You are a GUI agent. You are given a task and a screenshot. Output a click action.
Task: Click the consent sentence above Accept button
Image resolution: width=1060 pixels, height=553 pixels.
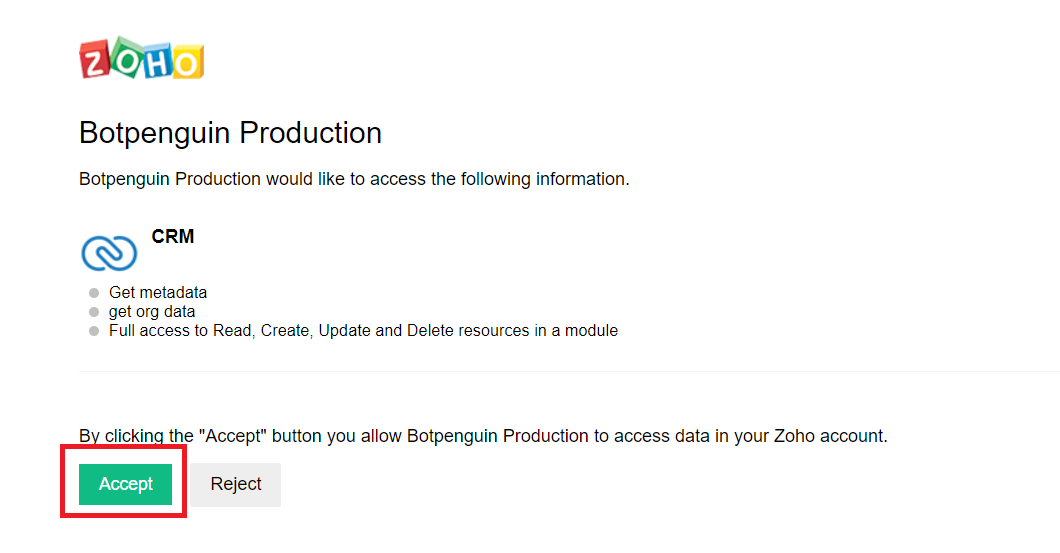pyautogui.click(x=483, y=436)
